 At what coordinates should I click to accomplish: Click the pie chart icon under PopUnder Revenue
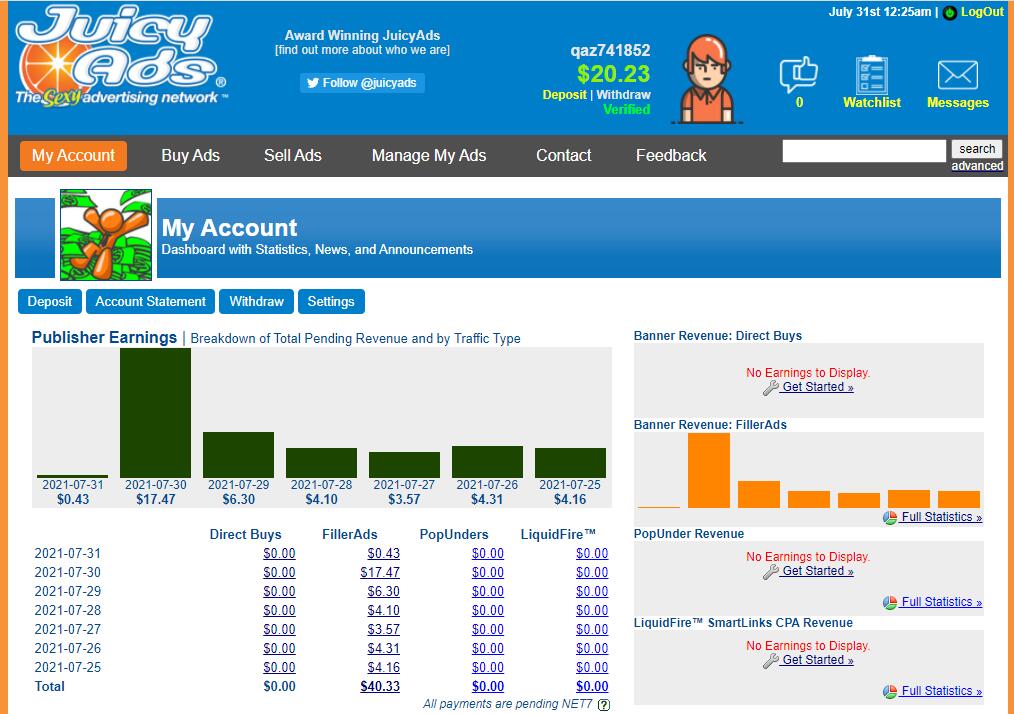click(890, 602)
